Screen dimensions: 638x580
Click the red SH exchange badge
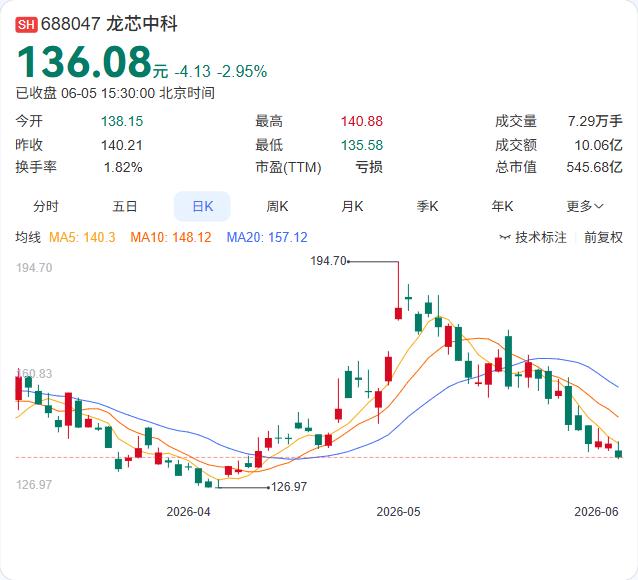click(x=26, y=24)
